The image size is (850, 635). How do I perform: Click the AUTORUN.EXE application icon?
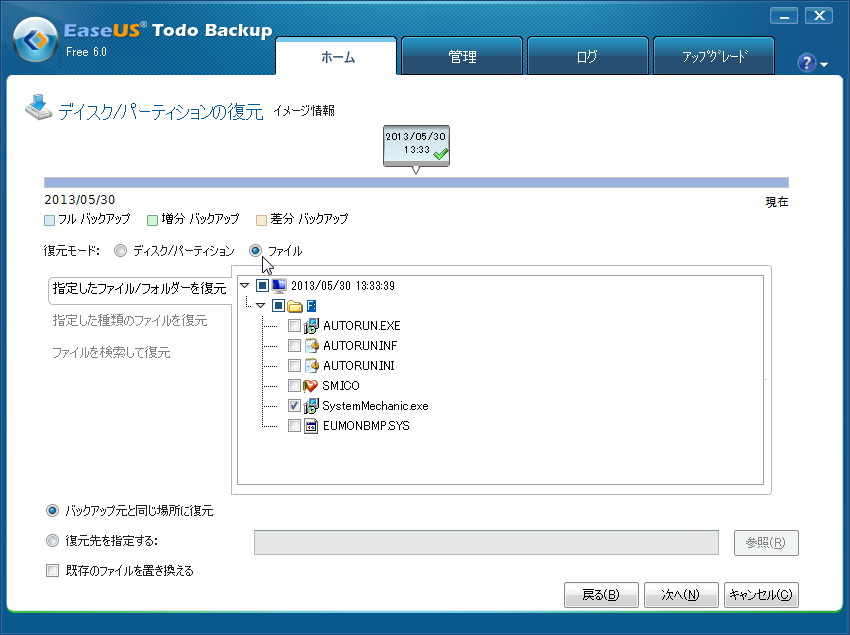click(x=310, y=325)
